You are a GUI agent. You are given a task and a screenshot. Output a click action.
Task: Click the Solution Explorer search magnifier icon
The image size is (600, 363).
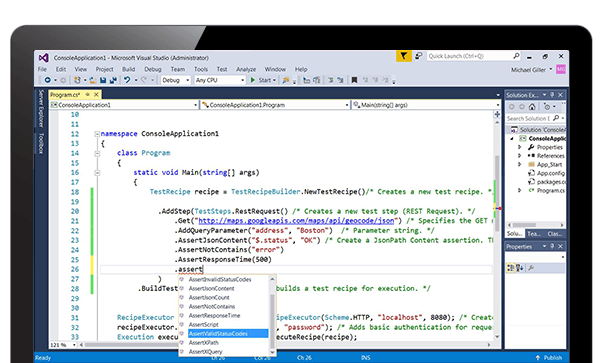[x=556, y=118]
